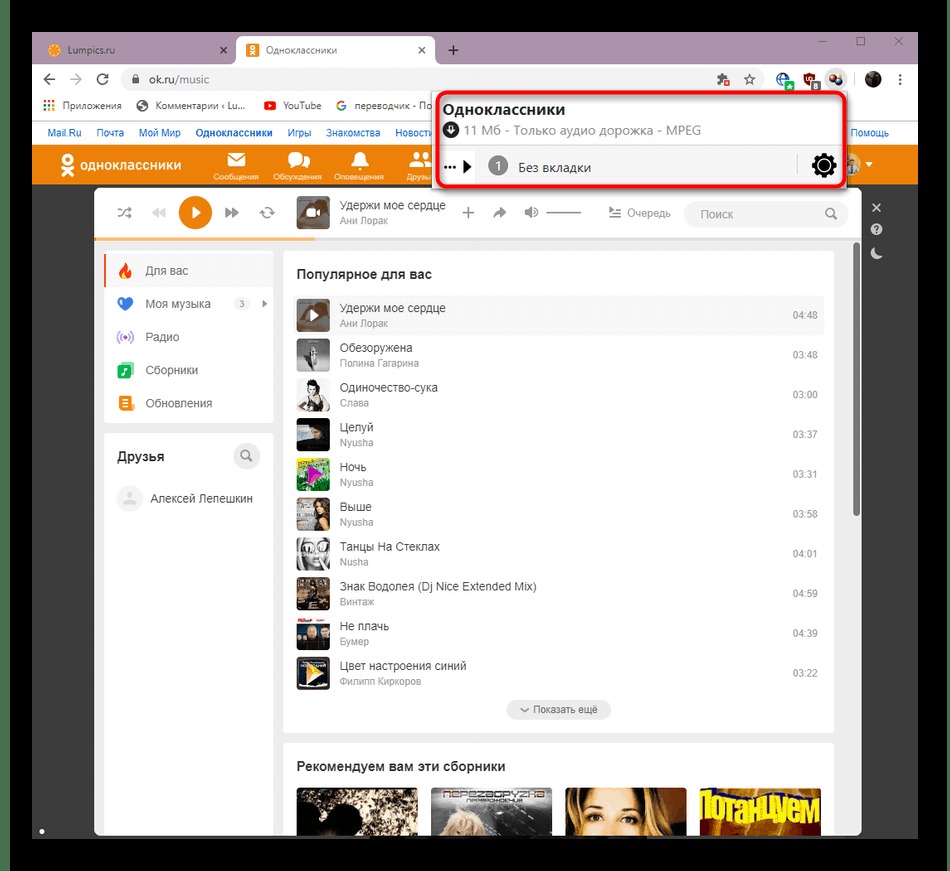Open the Мой Мир link
The image size is (950, 871).
click(x=159, y=133)
